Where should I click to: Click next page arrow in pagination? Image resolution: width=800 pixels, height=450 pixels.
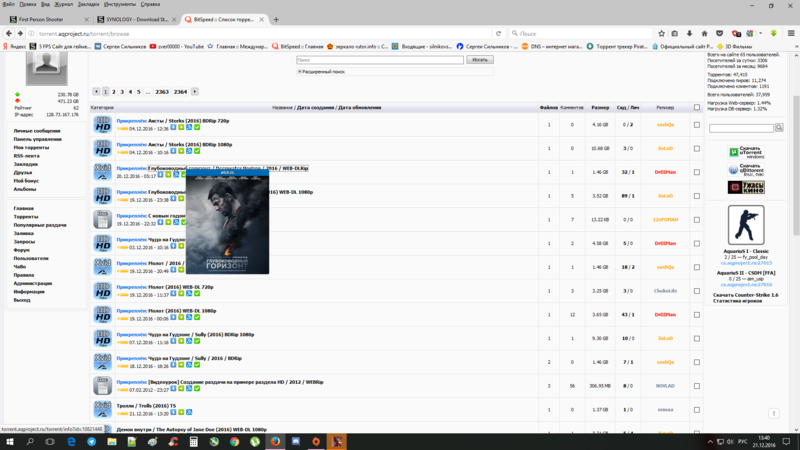tap(195, 91)
